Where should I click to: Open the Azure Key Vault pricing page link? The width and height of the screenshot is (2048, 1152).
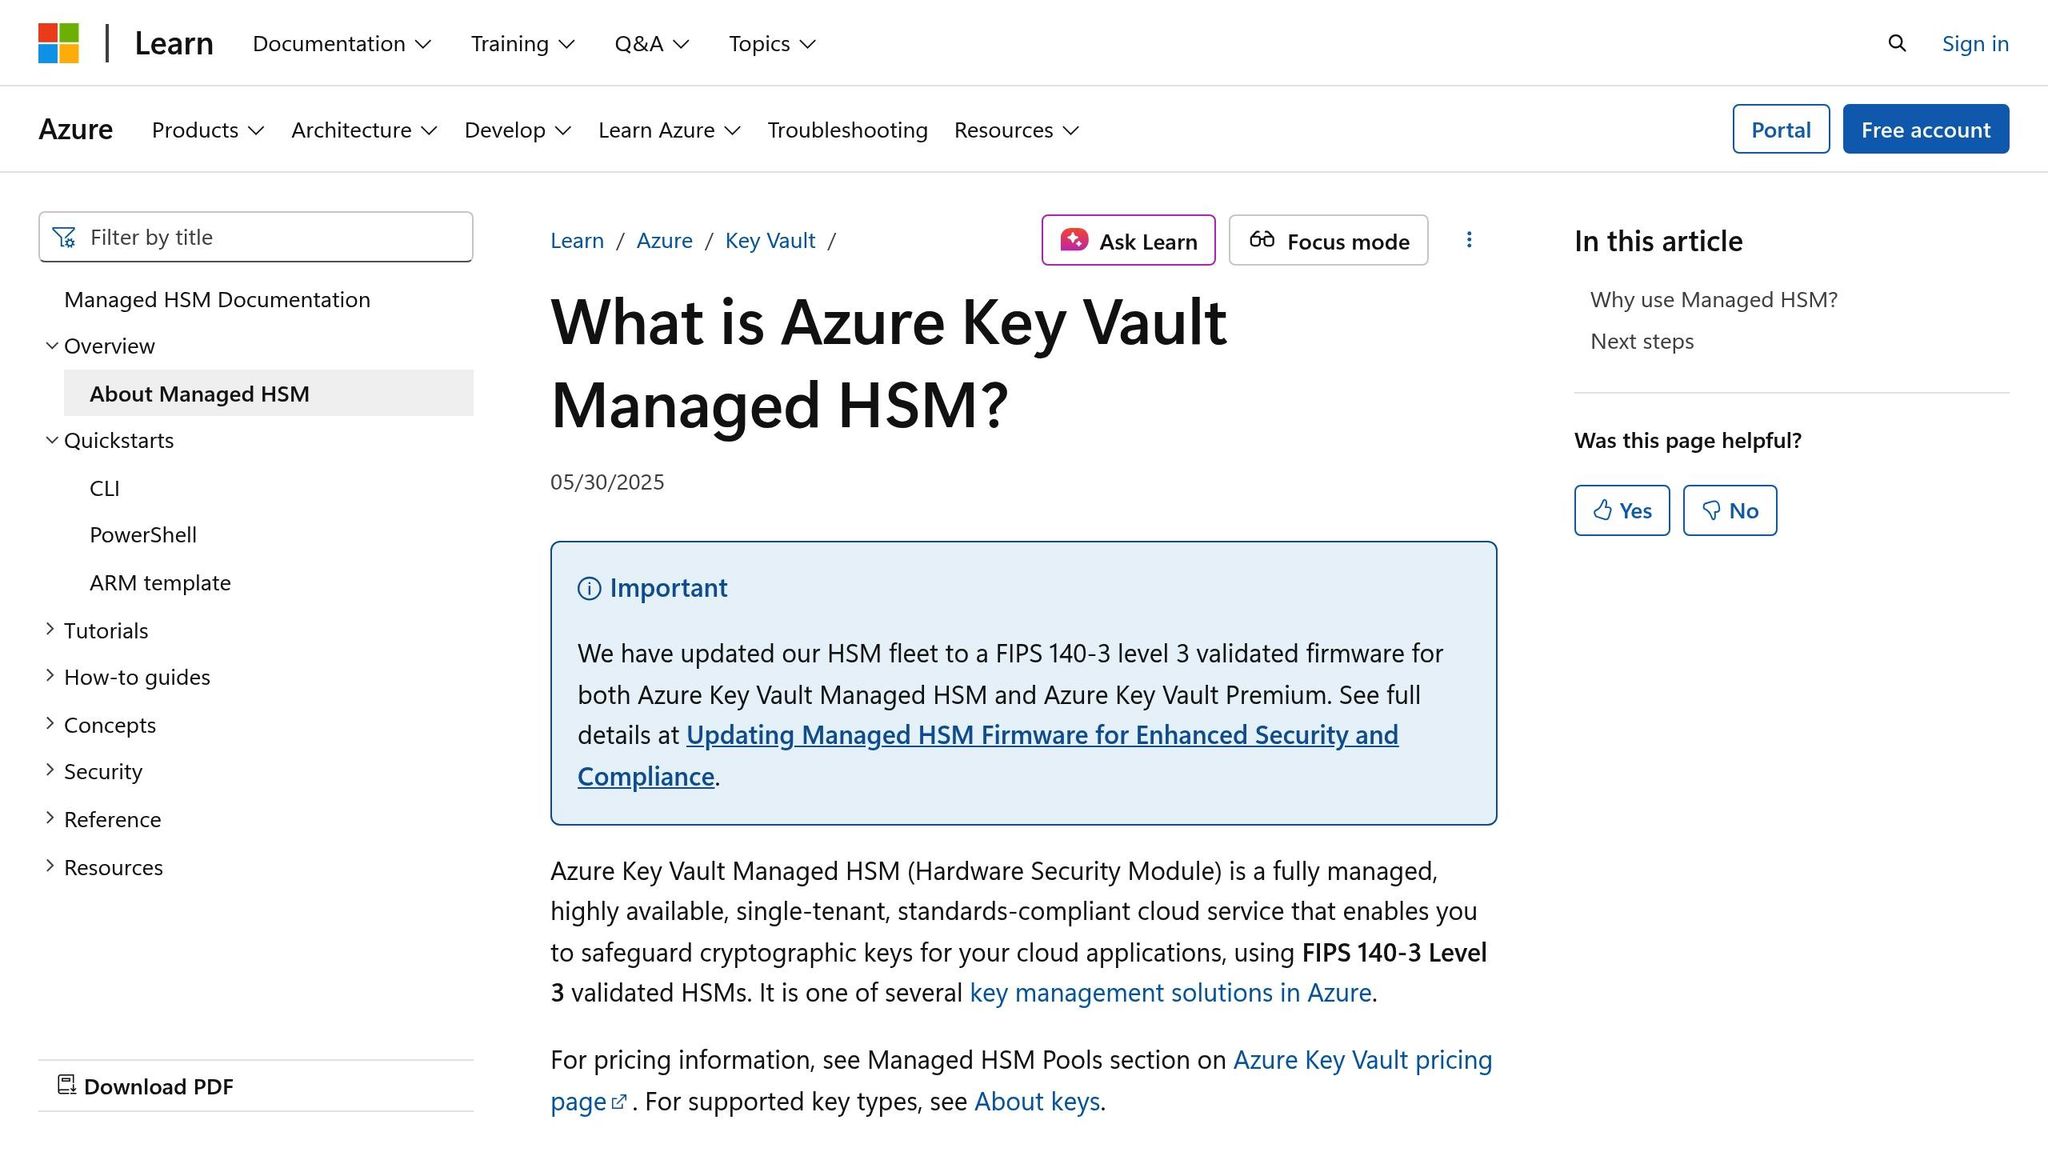(x=1361, y=1060)
